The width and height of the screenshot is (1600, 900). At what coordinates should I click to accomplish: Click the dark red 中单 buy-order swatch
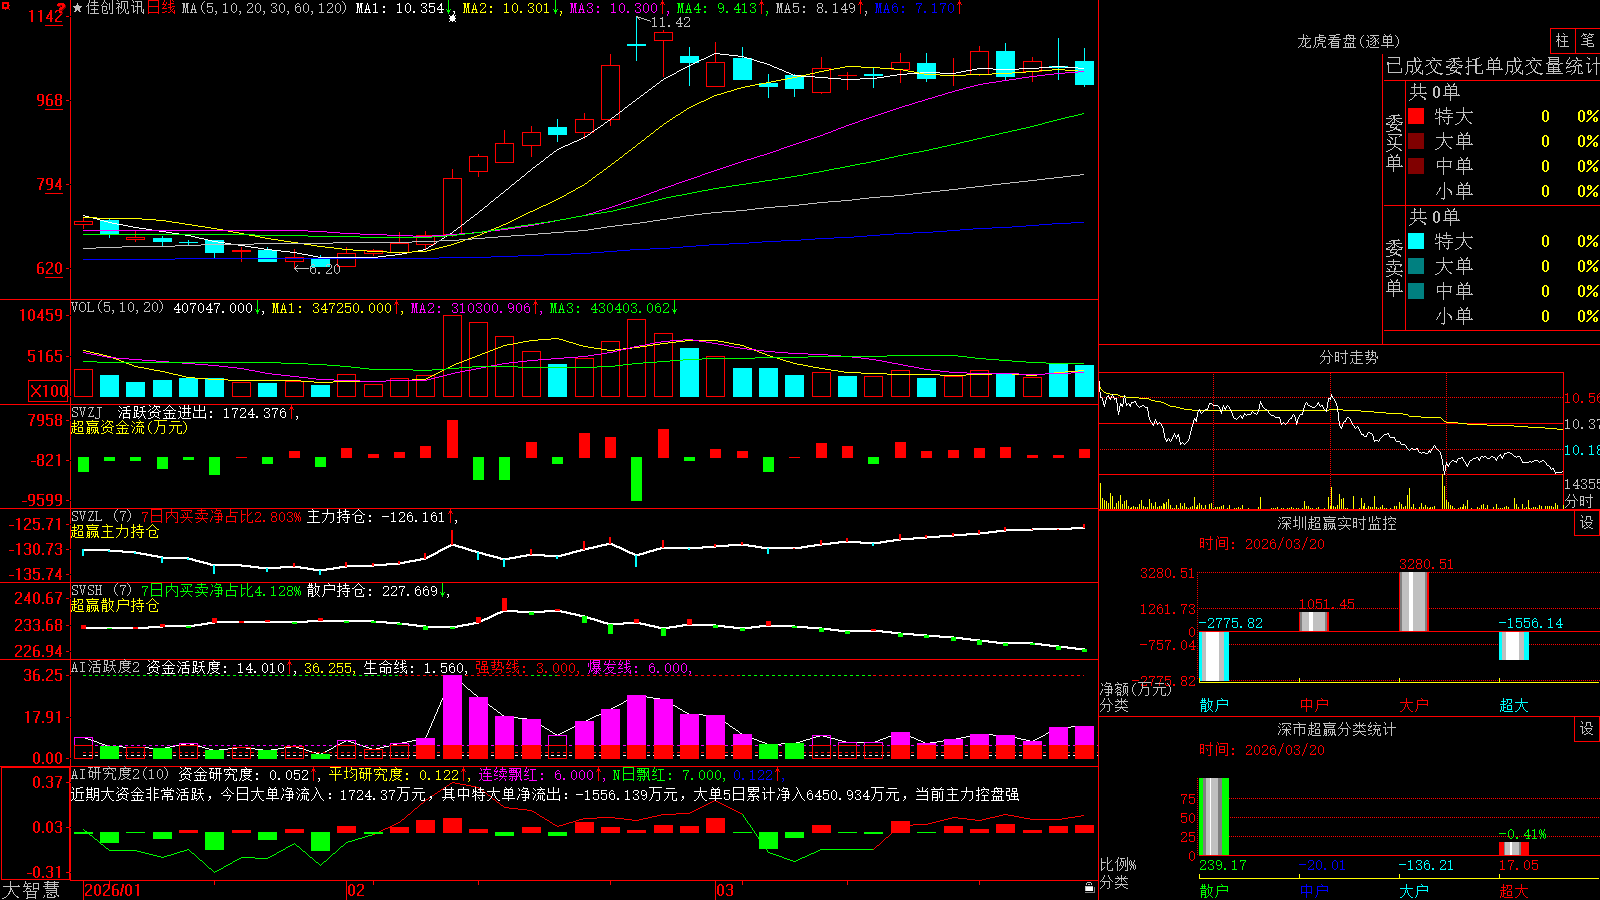[x=1416, y=166]
